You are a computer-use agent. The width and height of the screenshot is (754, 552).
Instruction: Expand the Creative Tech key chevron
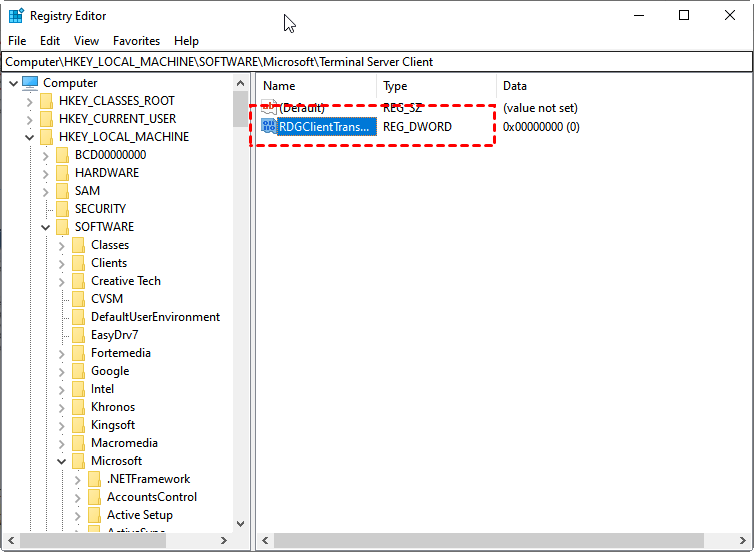pyautogui.click(x=62, y=281)
